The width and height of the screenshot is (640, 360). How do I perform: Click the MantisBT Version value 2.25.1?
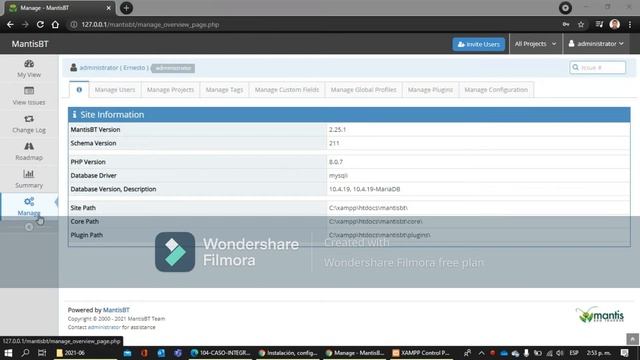337,129
